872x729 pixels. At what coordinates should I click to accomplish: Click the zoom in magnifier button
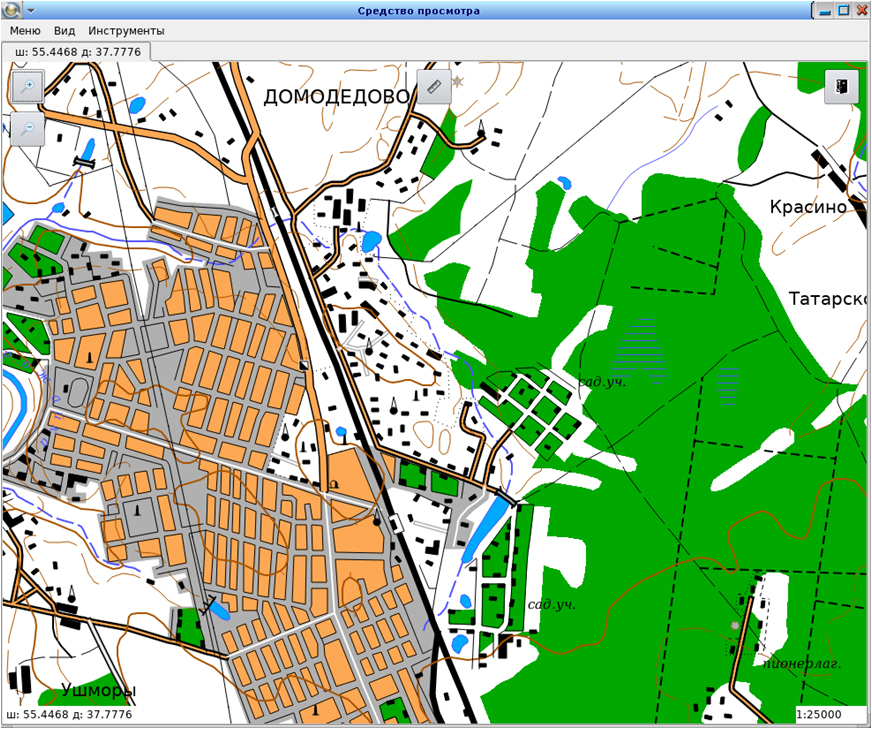click(27, 87)
